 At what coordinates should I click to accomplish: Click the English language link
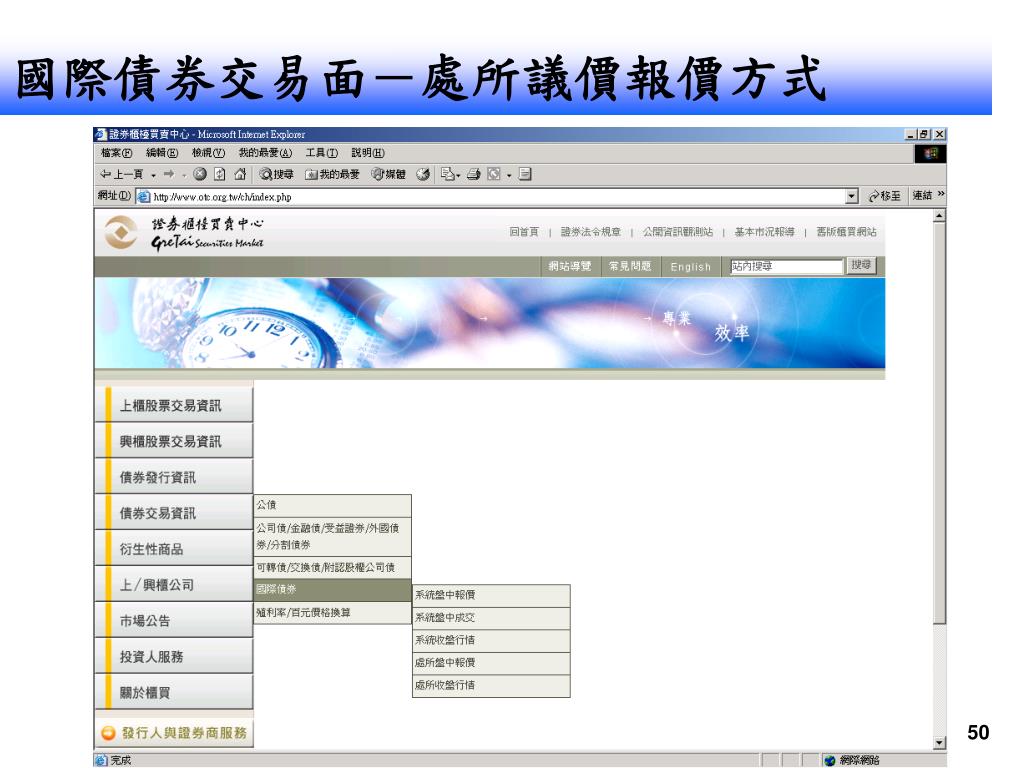point(690,266)
